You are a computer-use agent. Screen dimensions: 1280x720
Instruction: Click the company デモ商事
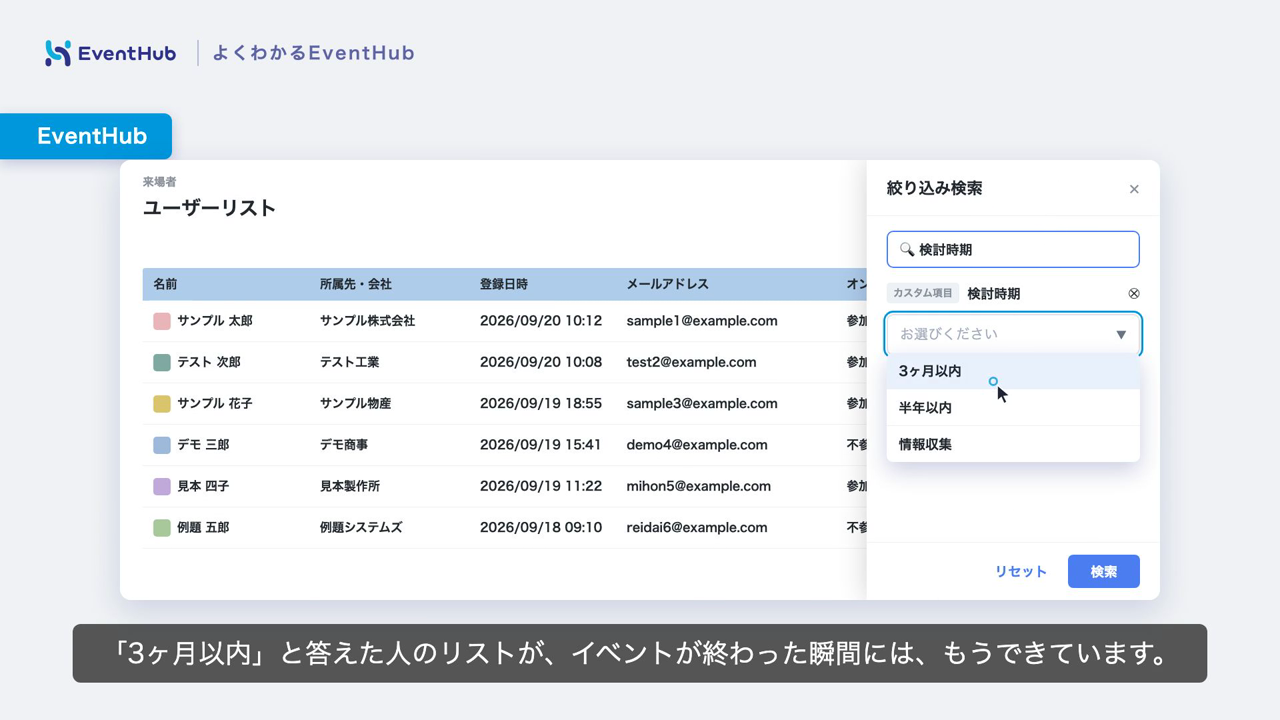[344, 445]
